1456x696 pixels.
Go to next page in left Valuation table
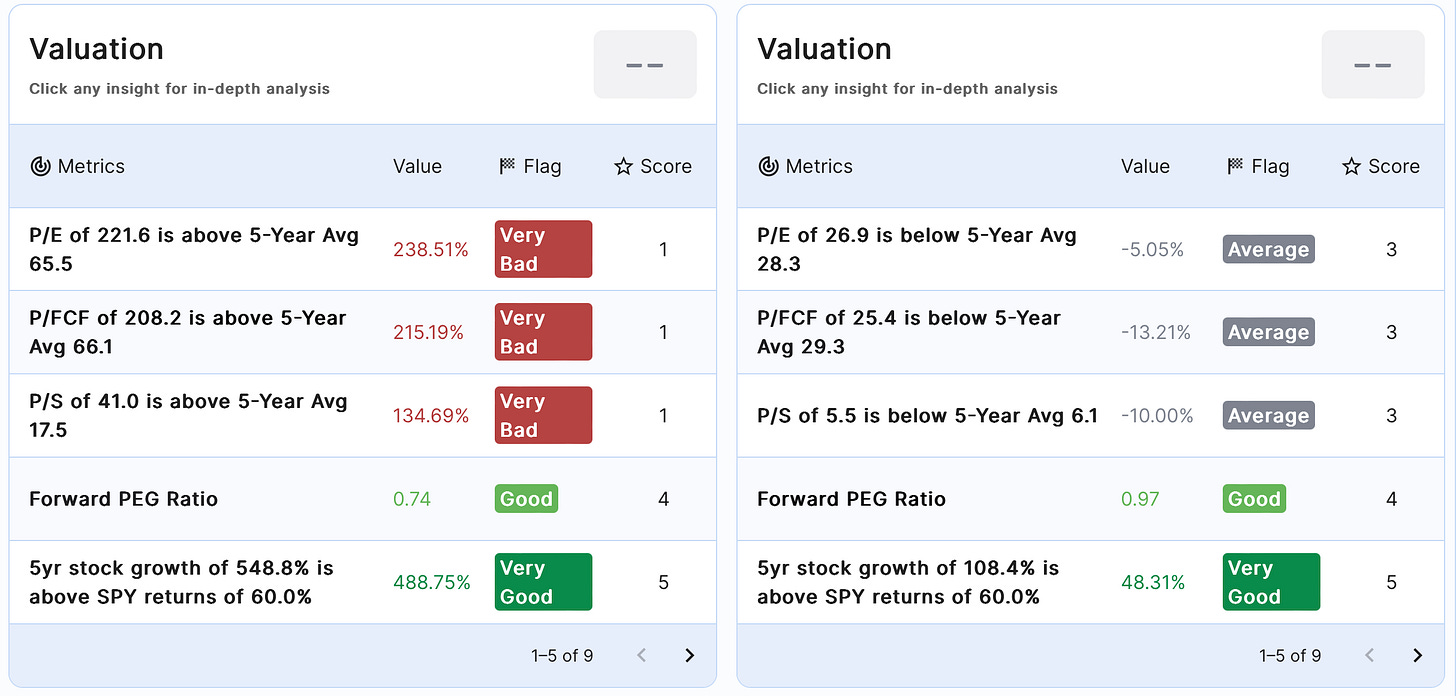point(689,656)
